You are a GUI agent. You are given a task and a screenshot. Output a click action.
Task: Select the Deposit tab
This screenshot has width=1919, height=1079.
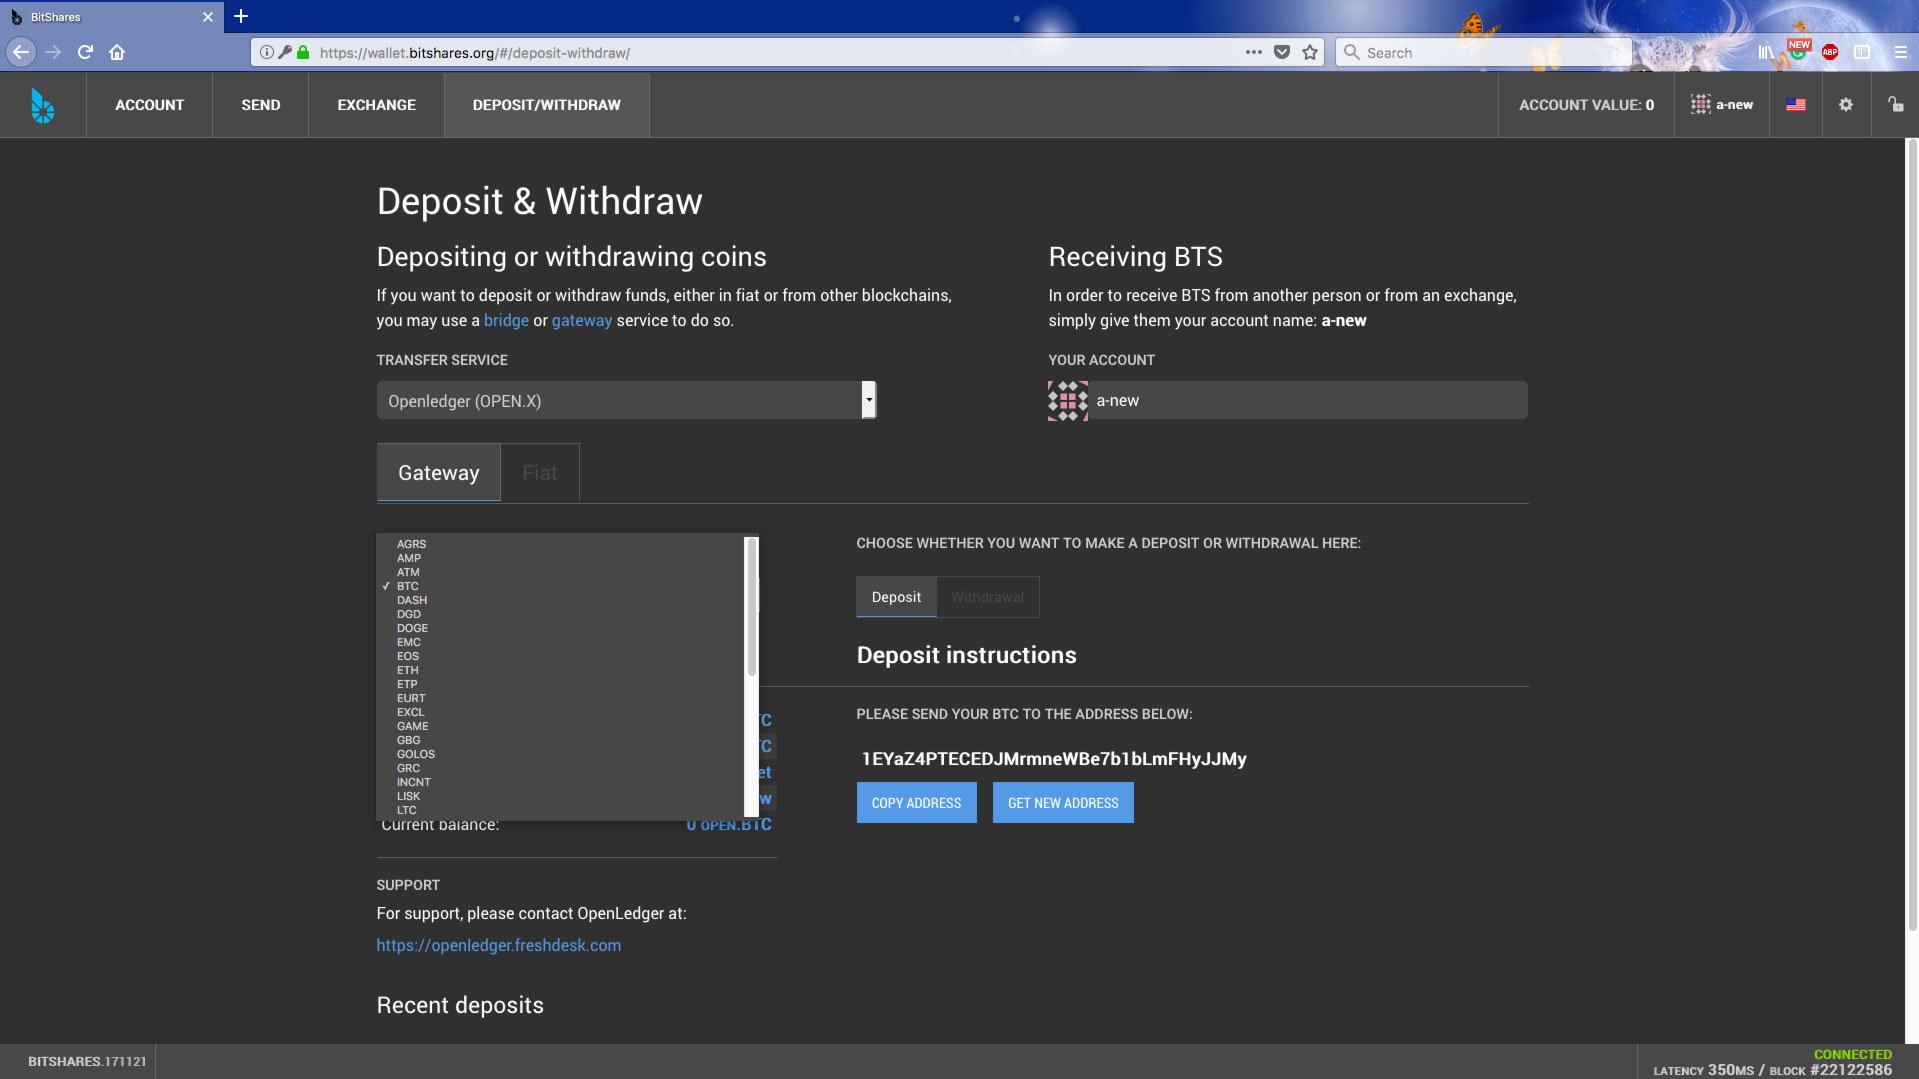896,597
